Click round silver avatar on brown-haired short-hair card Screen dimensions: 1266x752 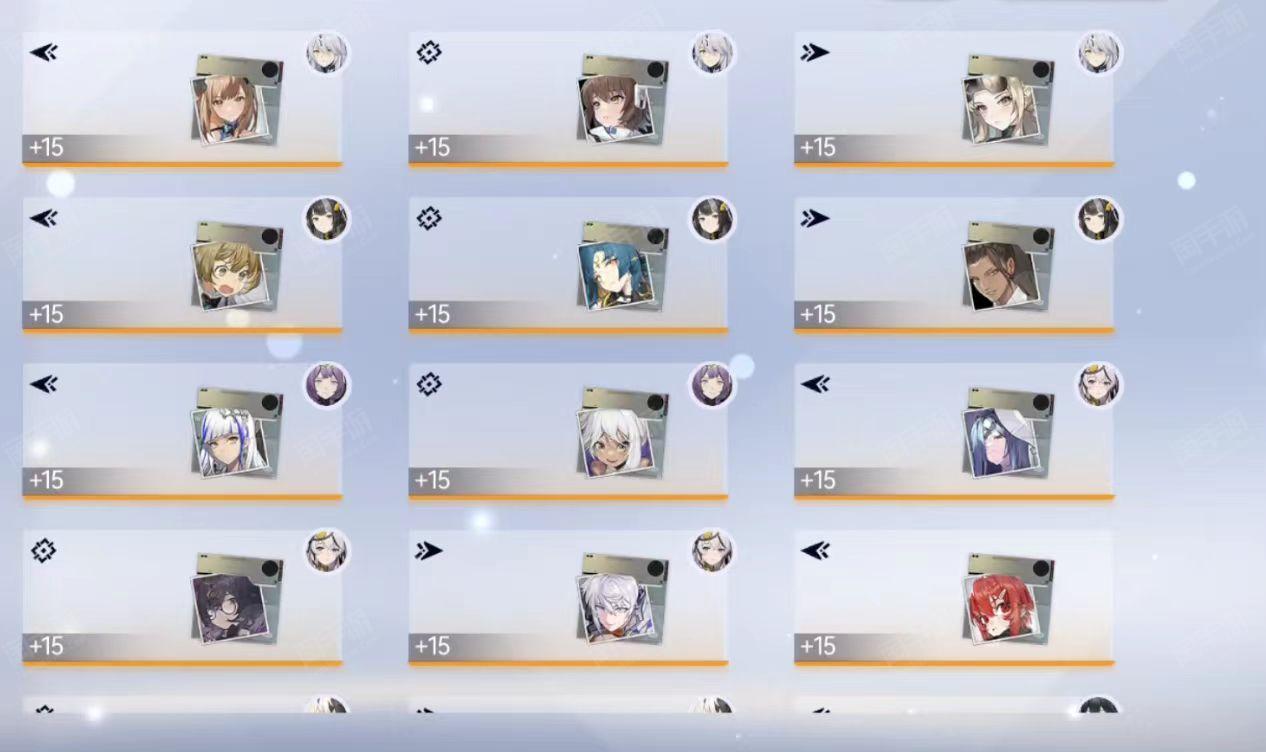pos(712,53)
